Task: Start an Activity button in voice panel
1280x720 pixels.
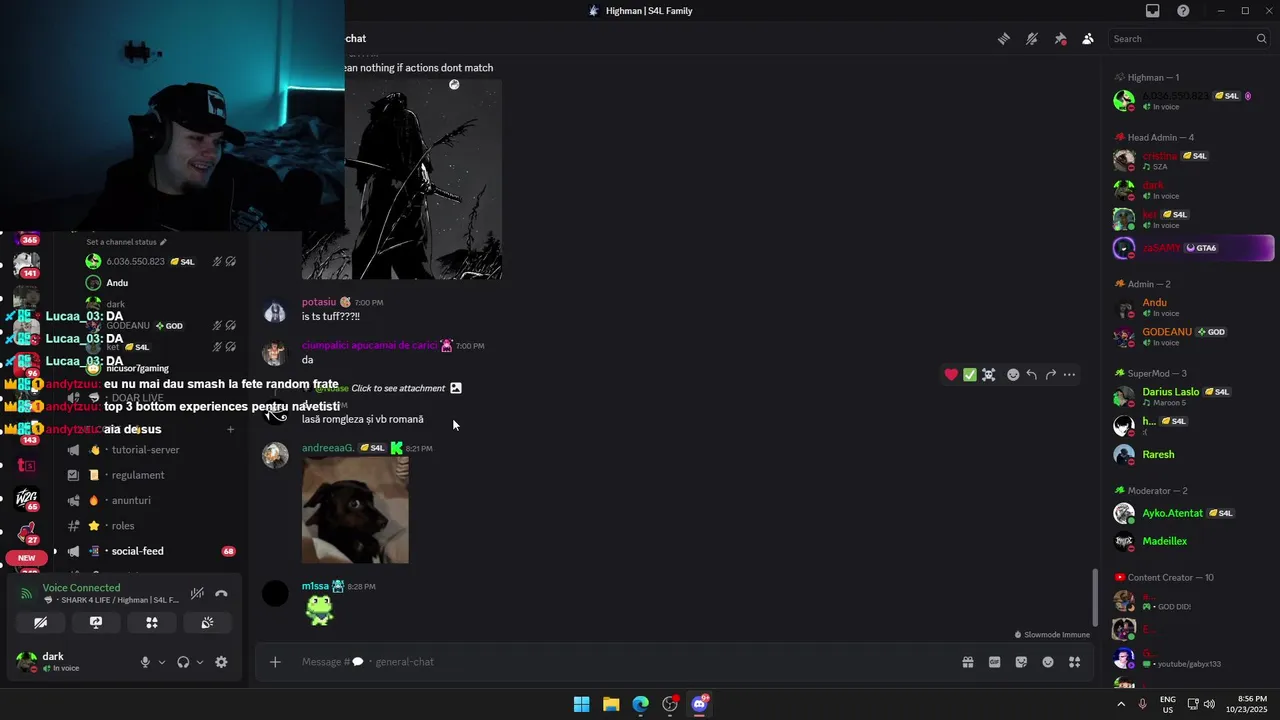Action: tap(152, 622)
